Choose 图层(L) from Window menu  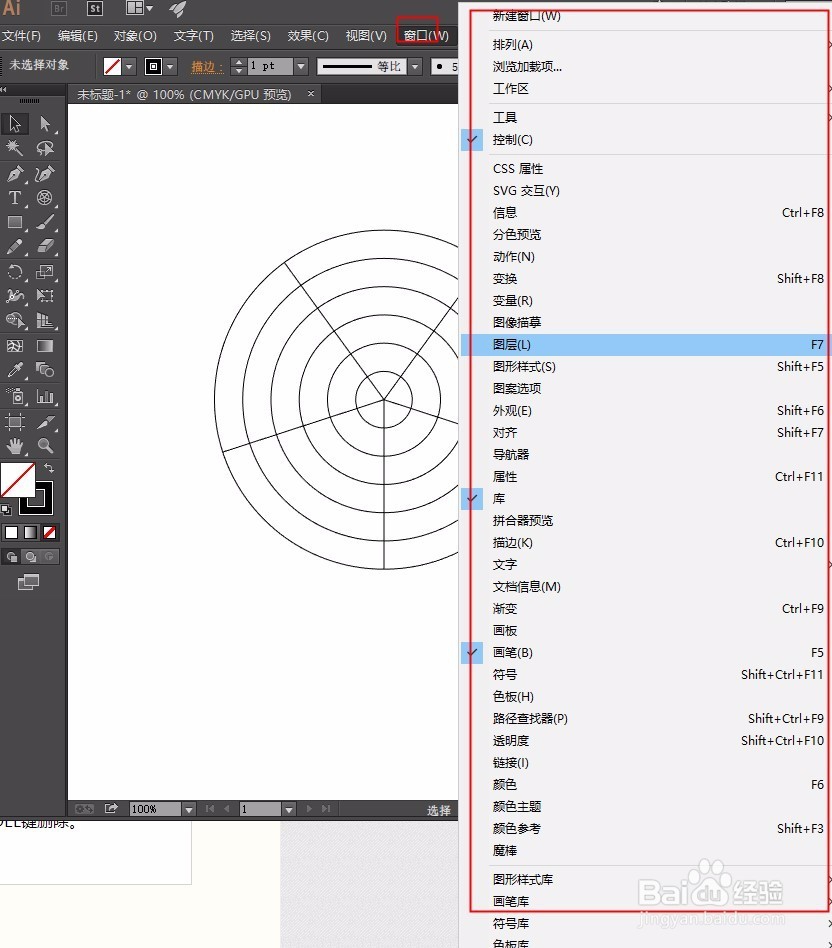coord(645,345)
